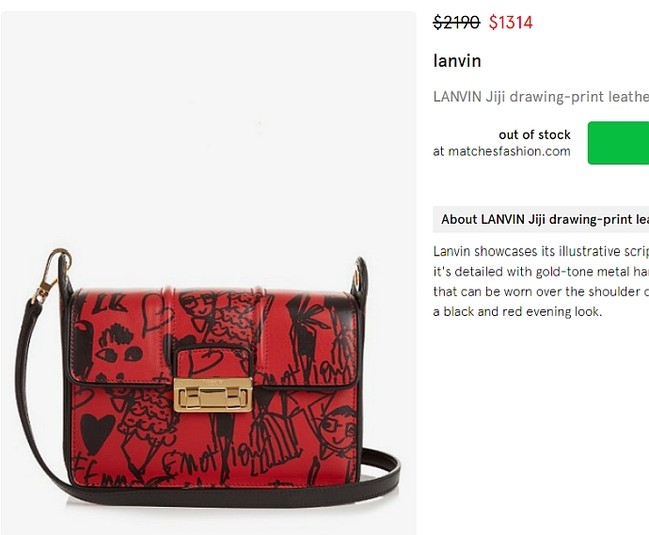The width and height of the screenshot is (649, 535).
Task: Visit the matchesfashion.com retailer link
Action: point(509,151)
